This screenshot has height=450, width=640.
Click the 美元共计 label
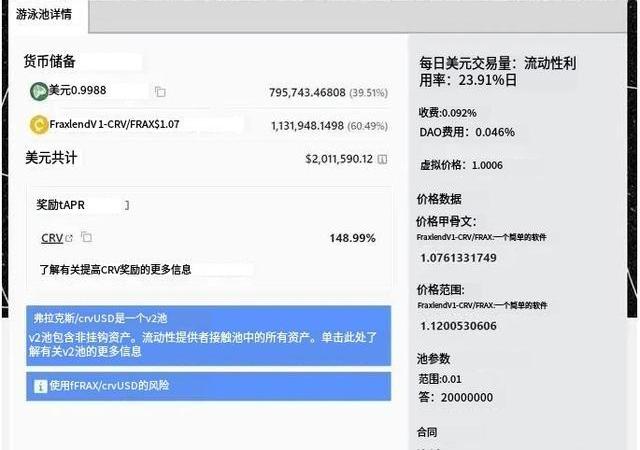pyautogui.click(x=51, y=158)
